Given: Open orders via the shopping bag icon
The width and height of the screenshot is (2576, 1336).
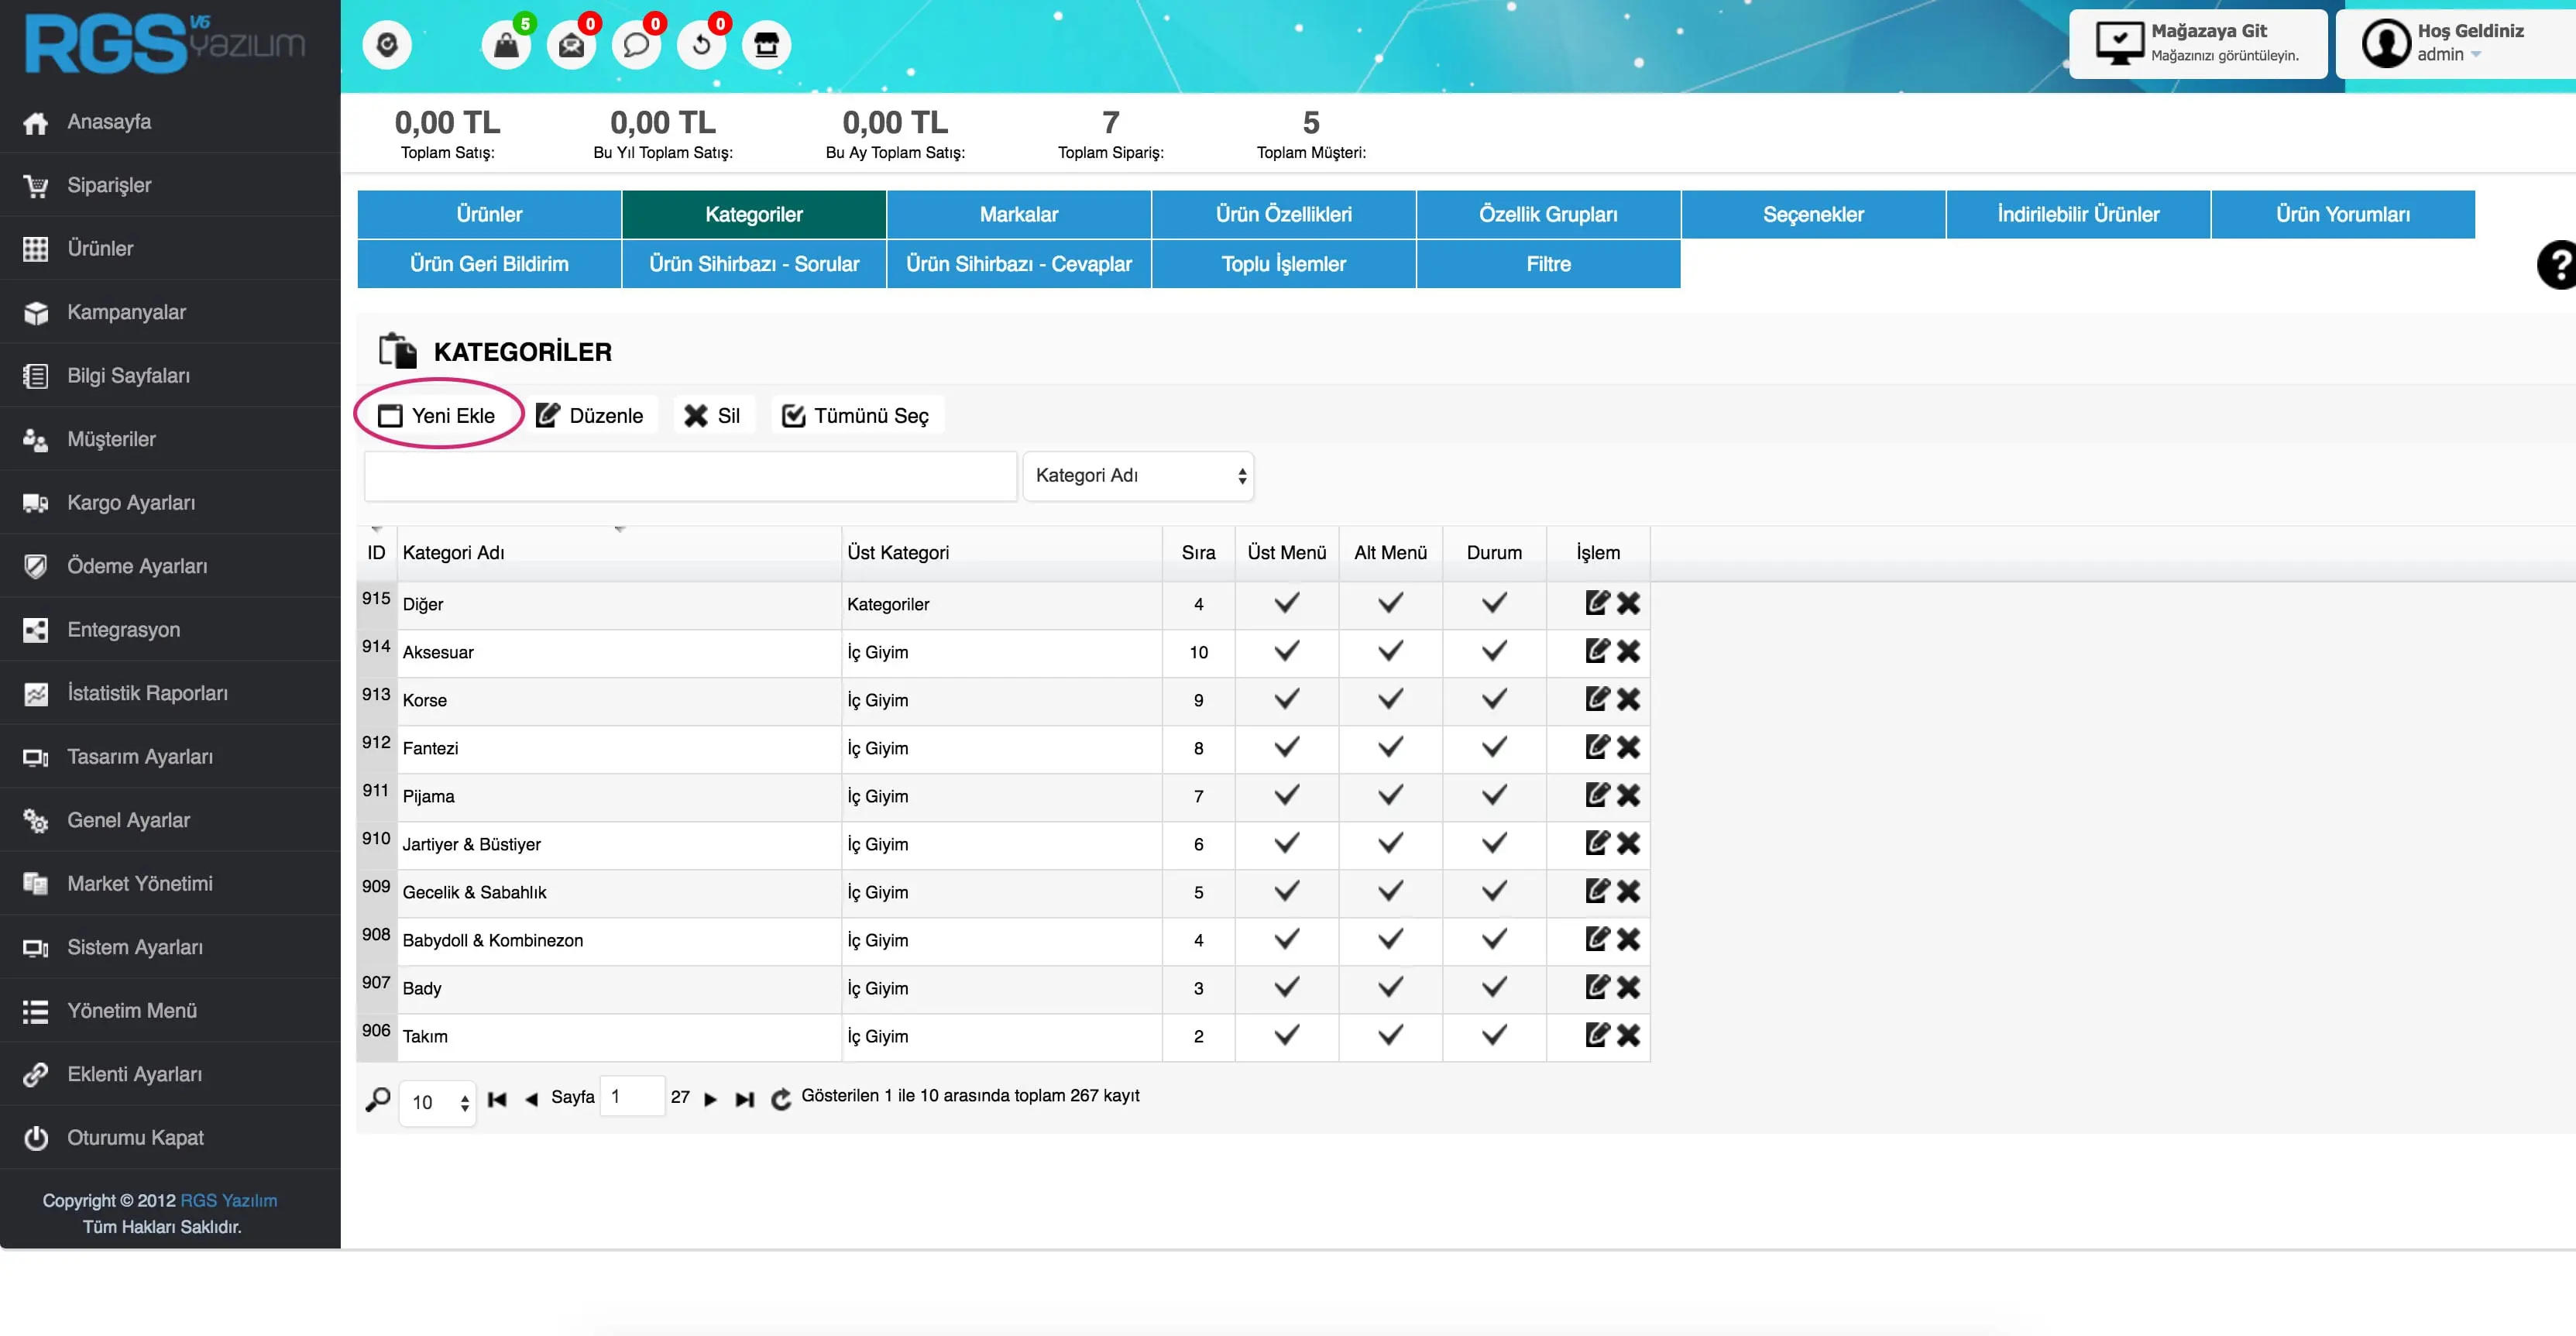Looking at the screenshot, I should pyautogui.click(x=506, y=45).
